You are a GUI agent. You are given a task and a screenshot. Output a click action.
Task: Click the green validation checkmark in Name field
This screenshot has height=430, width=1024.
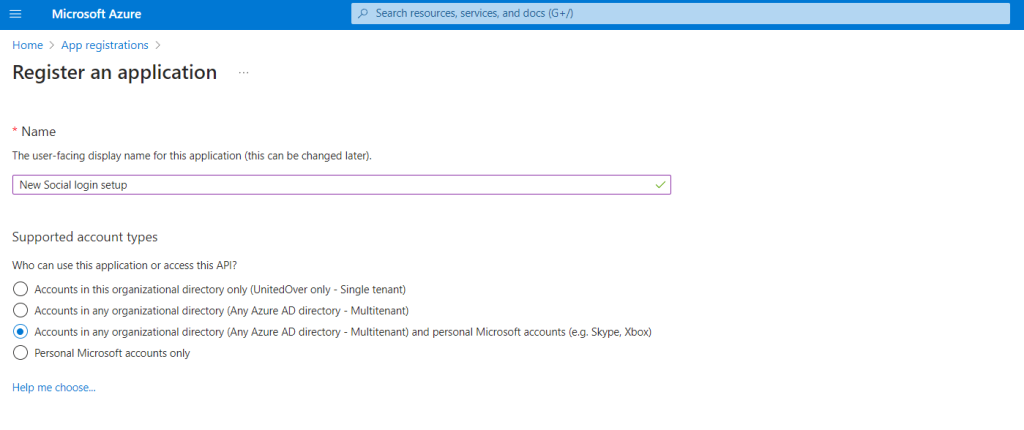[x=659, y=185]
